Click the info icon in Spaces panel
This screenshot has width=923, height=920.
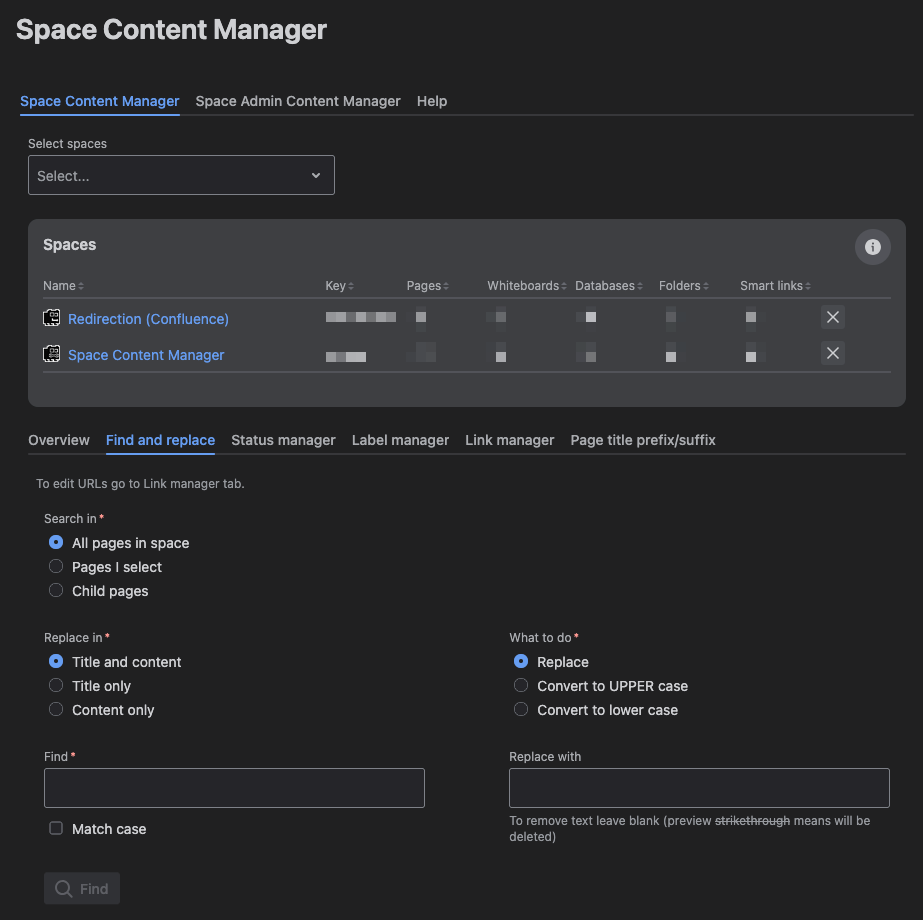coord(872,247)
